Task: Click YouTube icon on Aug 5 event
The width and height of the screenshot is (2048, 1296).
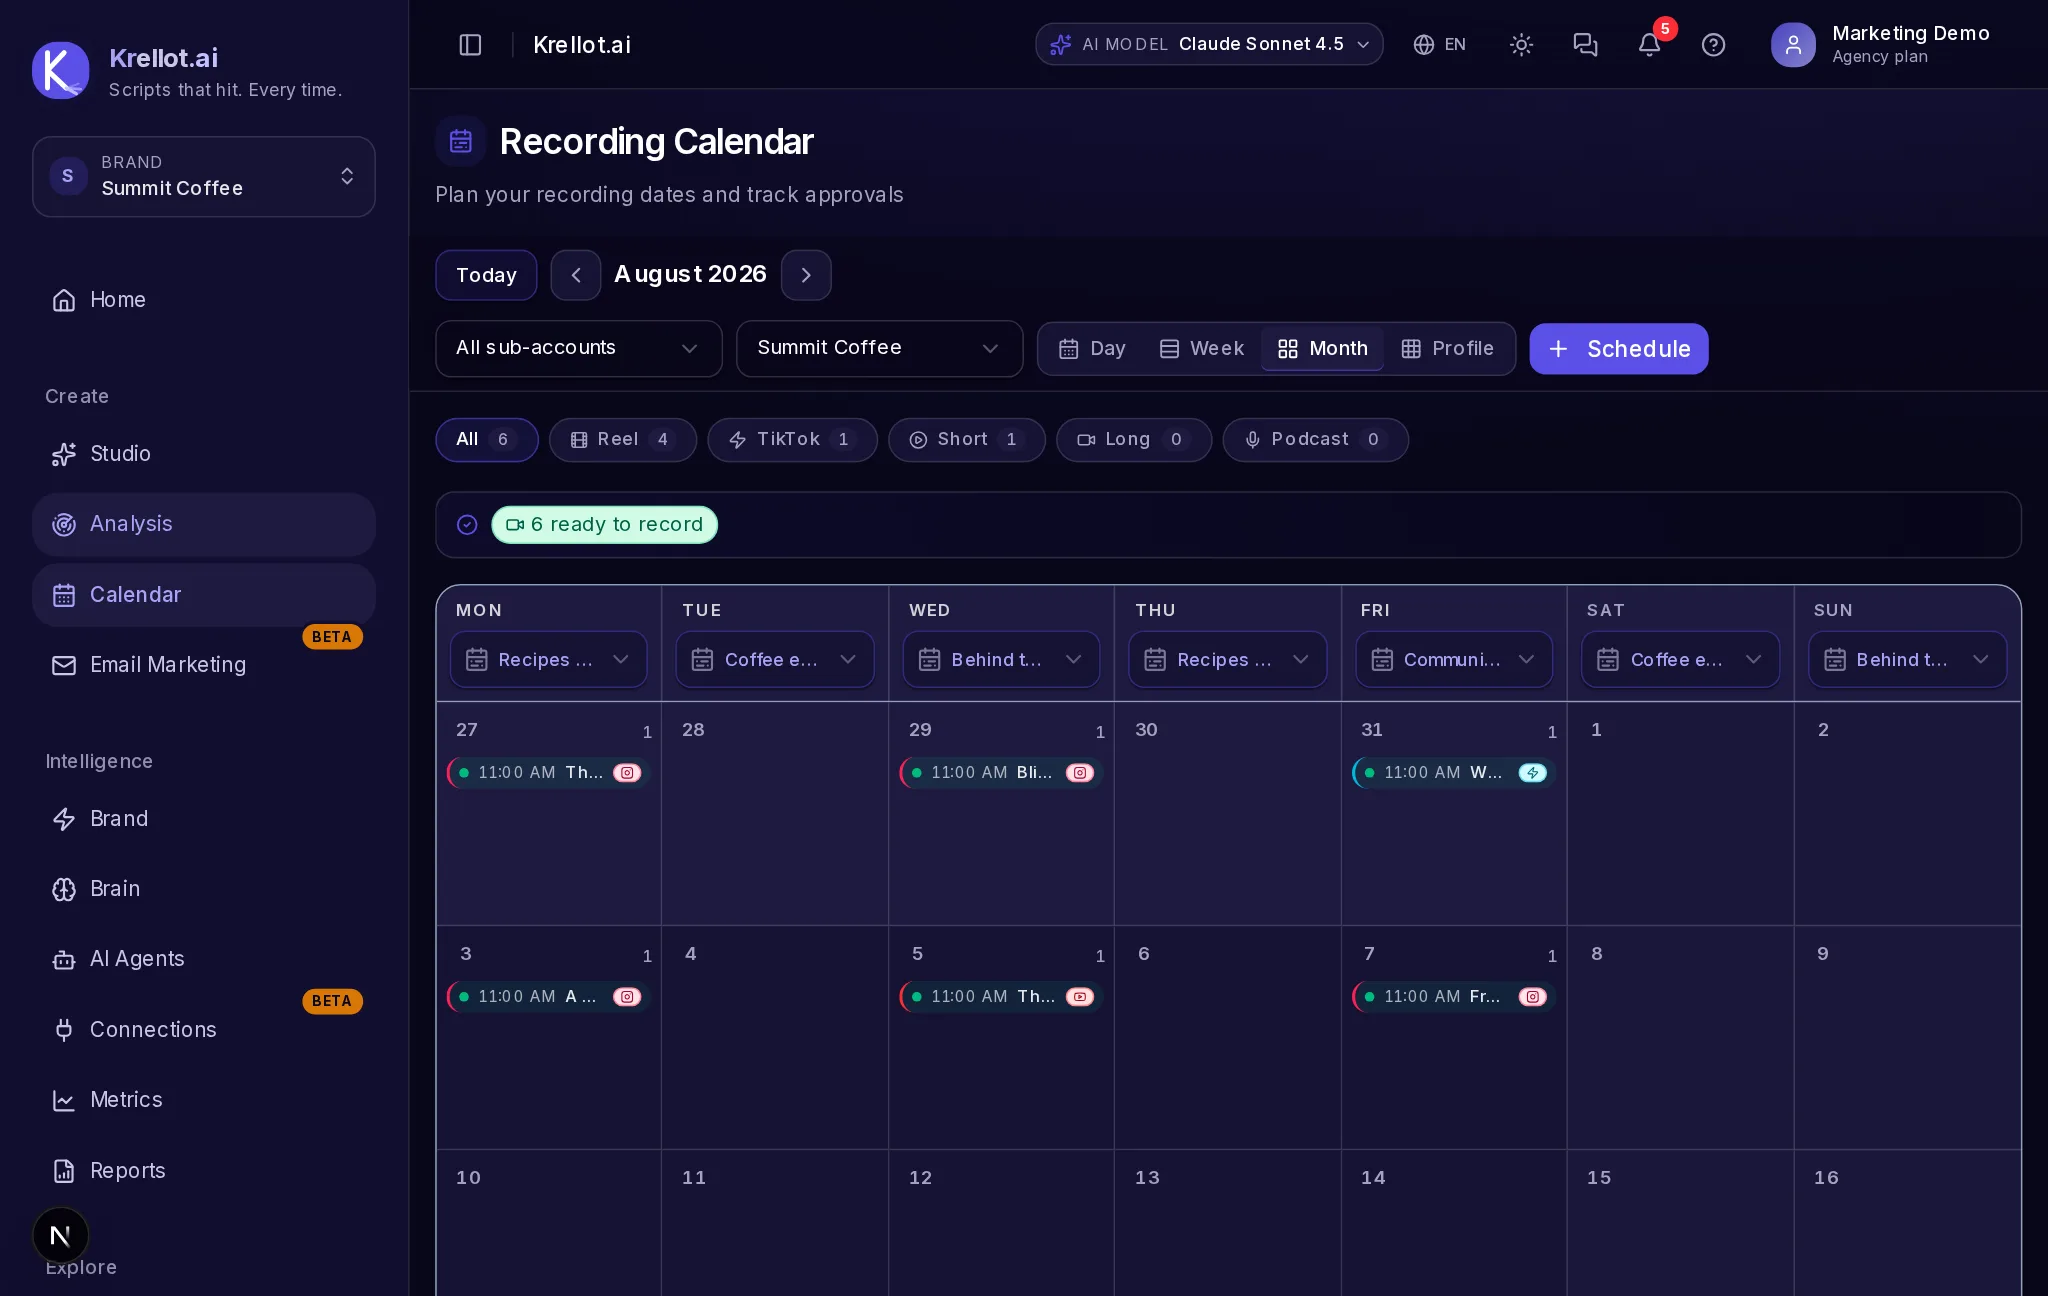Action: point(1080,997)
